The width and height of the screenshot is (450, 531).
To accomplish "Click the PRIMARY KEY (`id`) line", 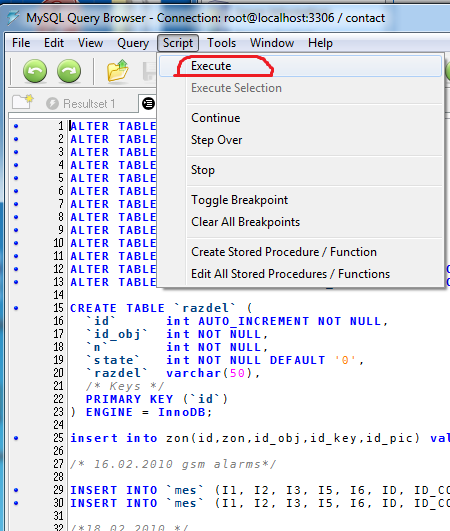I will point(157,399).
